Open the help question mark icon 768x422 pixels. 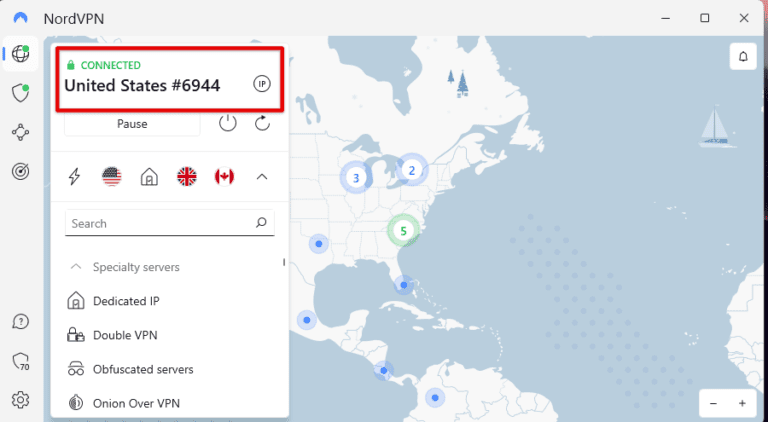(x=20, y=322)
